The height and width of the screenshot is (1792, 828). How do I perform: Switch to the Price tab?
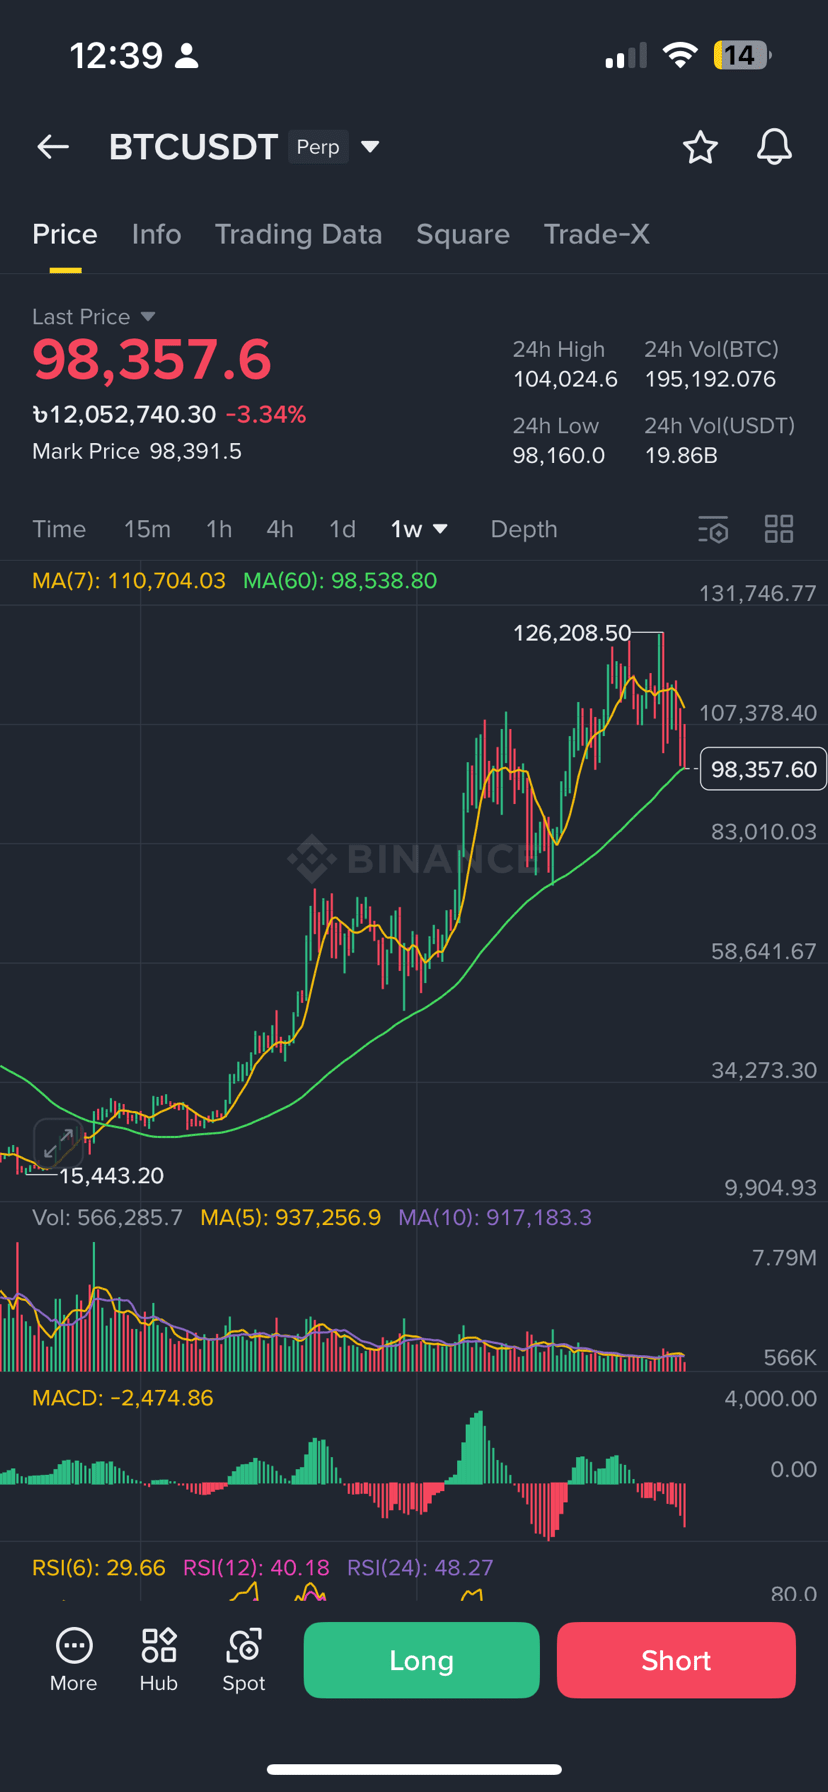tap(65, 234)
